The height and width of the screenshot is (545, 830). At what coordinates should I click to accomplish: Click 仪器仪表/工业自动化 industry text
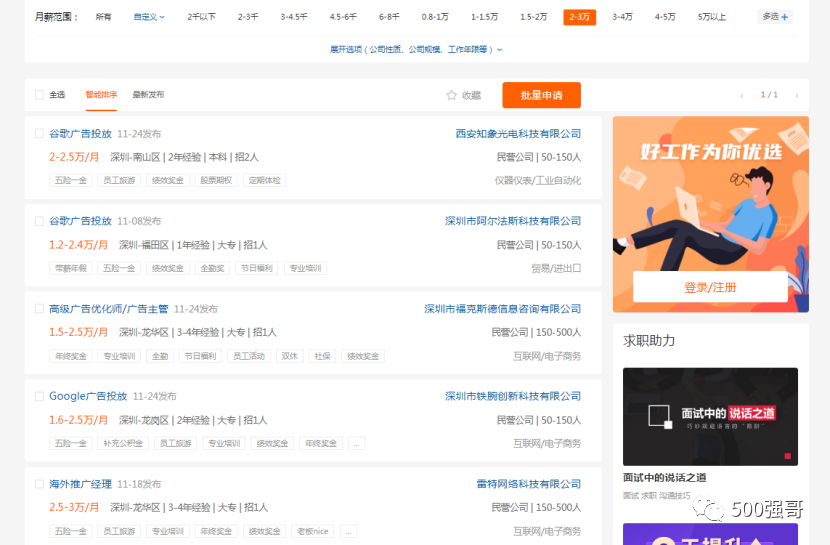[538, 180]
